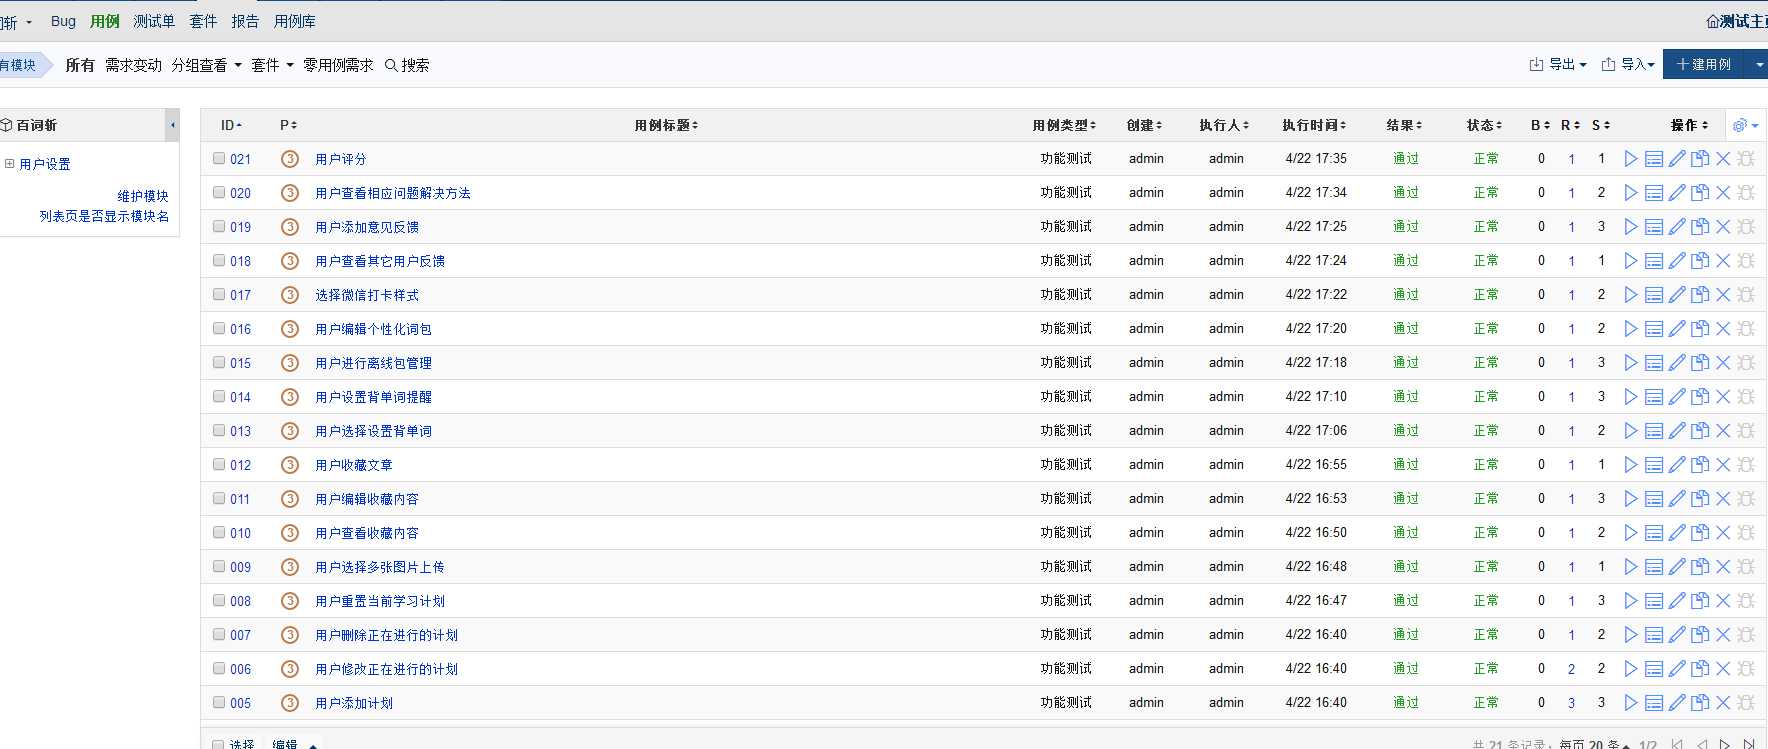
Task: Open the 导入 import dropdown
Action: coord(1628,64)
